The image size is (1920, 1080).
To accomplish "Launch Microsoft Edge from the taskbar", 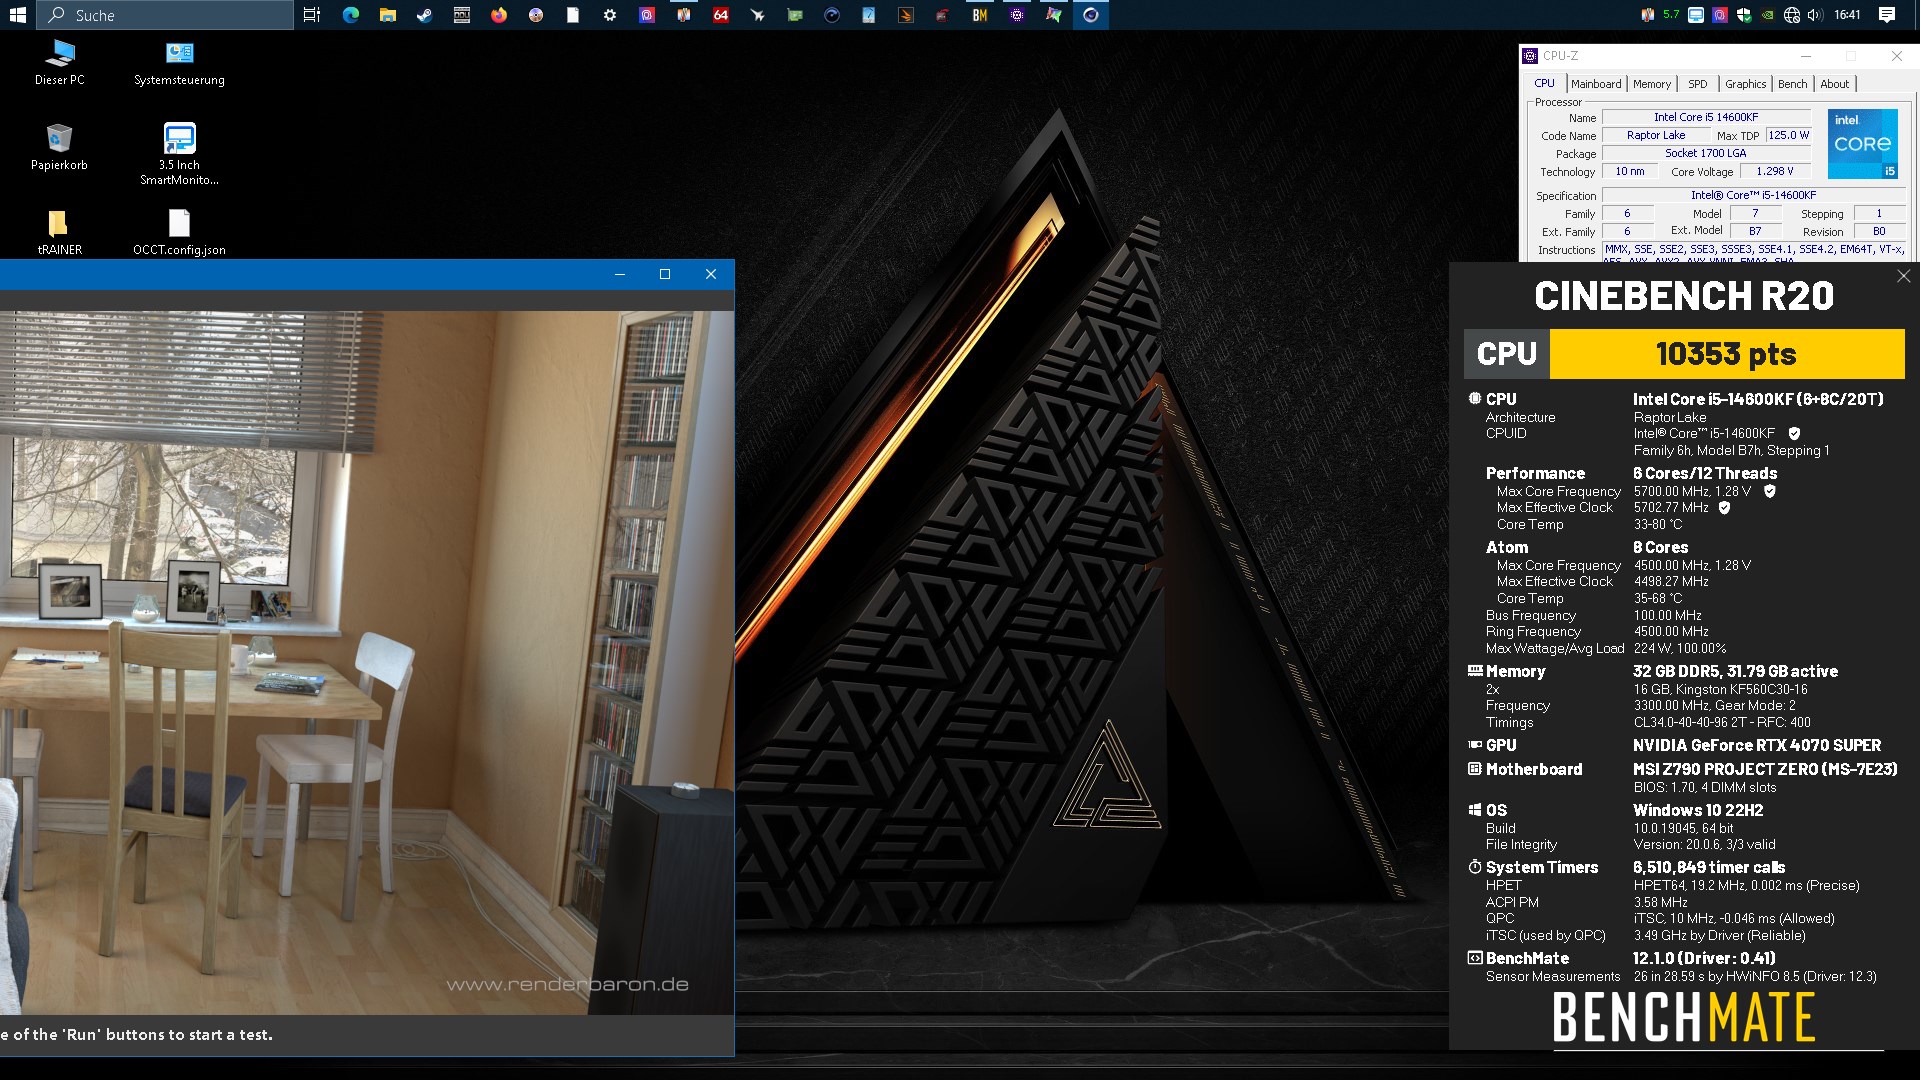I will (x=351, y=15).
